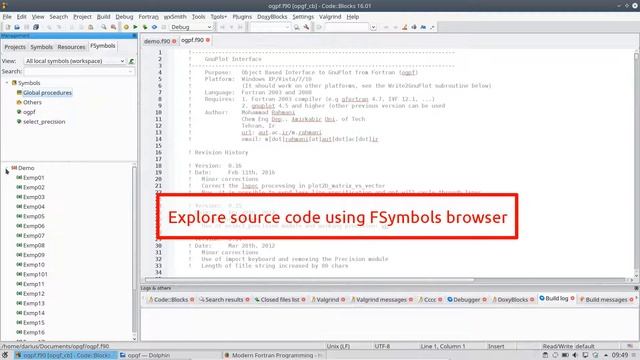
Task: Close the ogpf.f90 tab via its red icon
Action: 208,40
